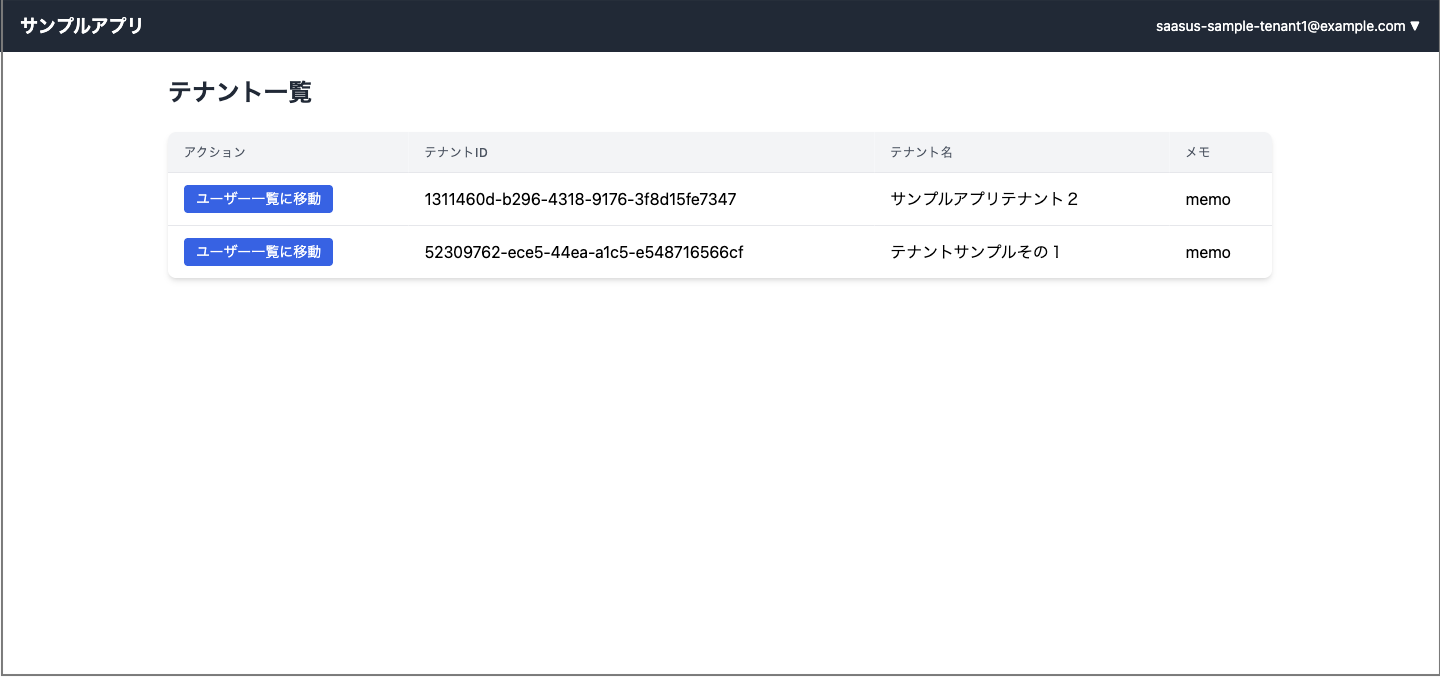Click the メモ column header
Viewport: 1440px width, 677px height.
coord(1197,152)
